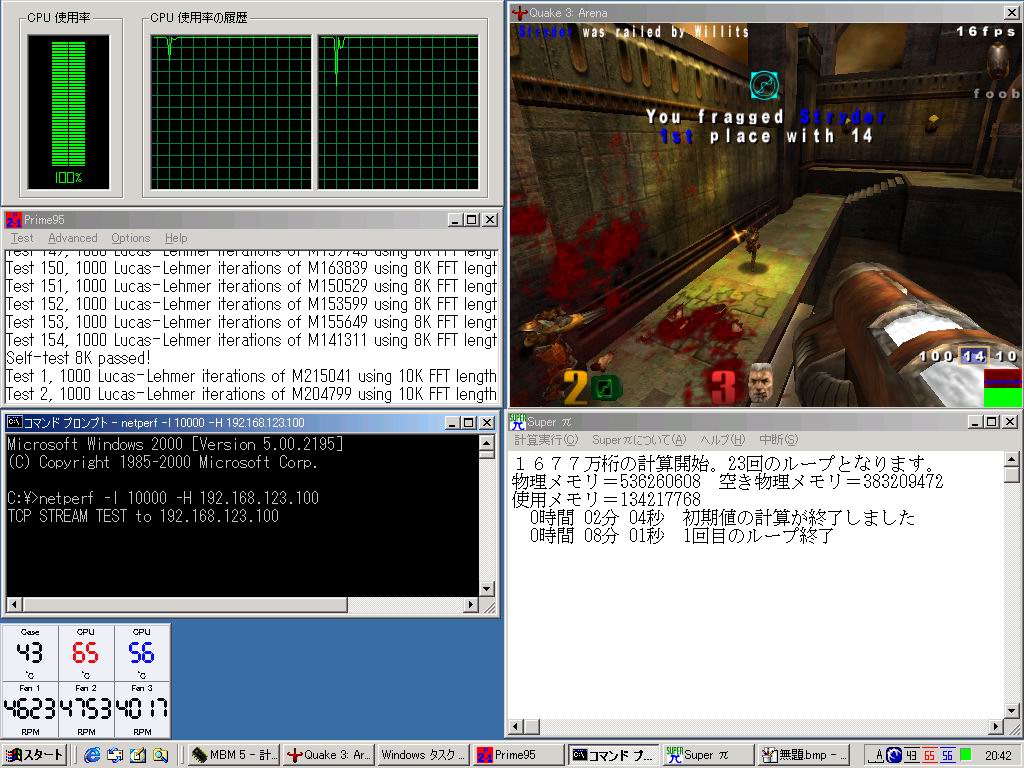1024x768 pixels.
Task: Click command prompt vertical scrollbar down arrow
Action: (x=487, y=588)
